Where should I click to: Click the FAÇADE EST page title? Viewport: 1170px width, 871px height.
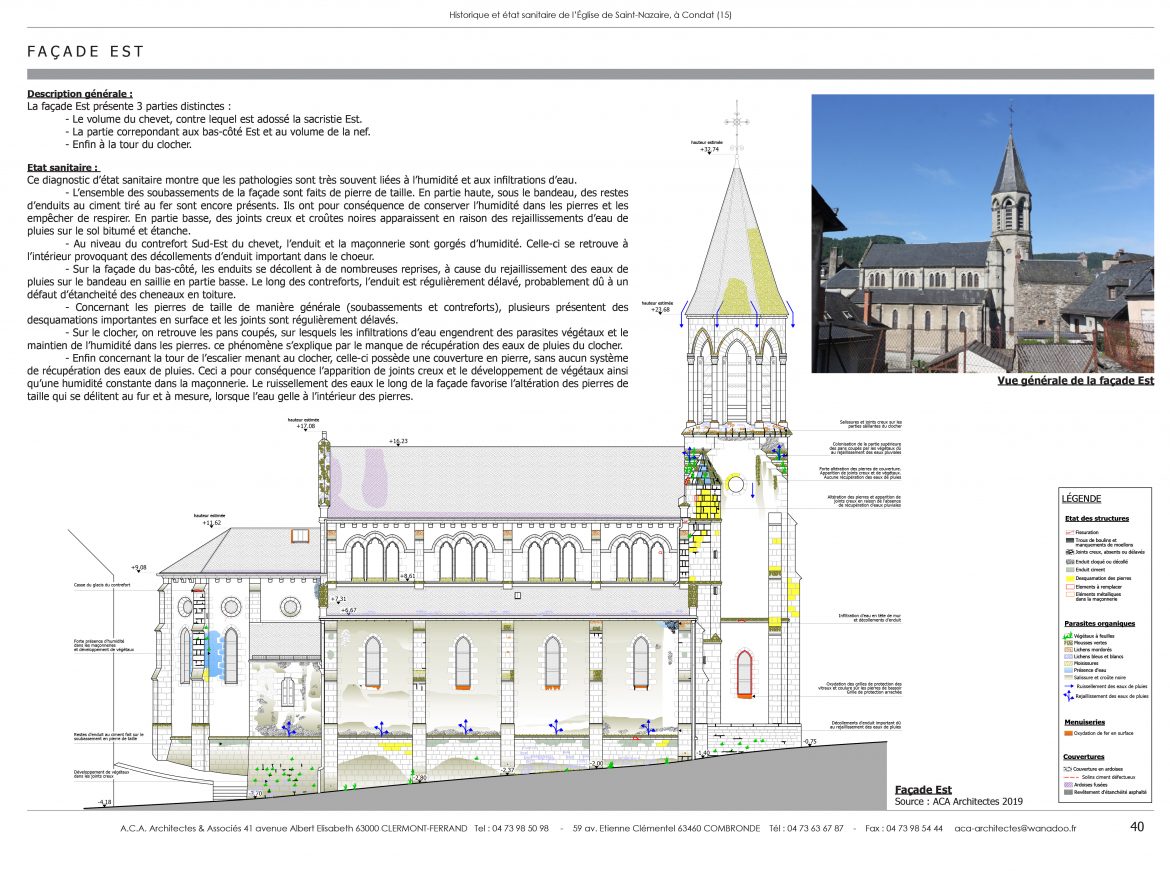(x=86, y=51)
